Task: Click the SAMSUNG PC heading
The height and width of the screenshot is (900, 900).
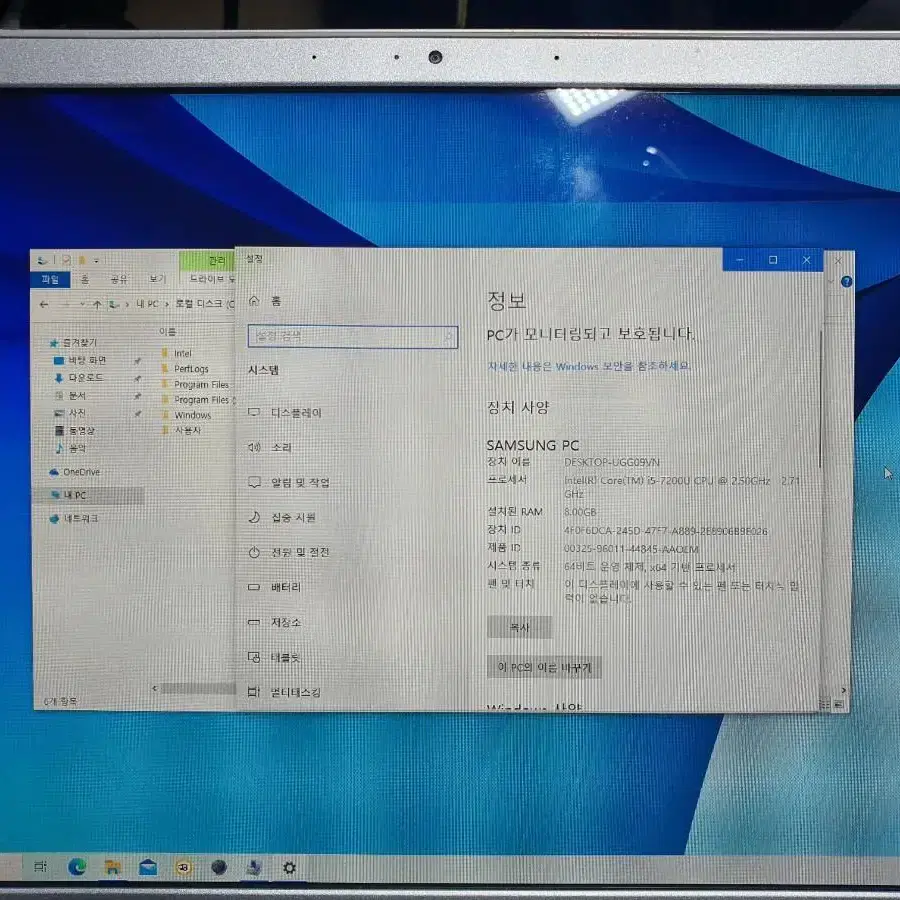Action: coord(532,445)
